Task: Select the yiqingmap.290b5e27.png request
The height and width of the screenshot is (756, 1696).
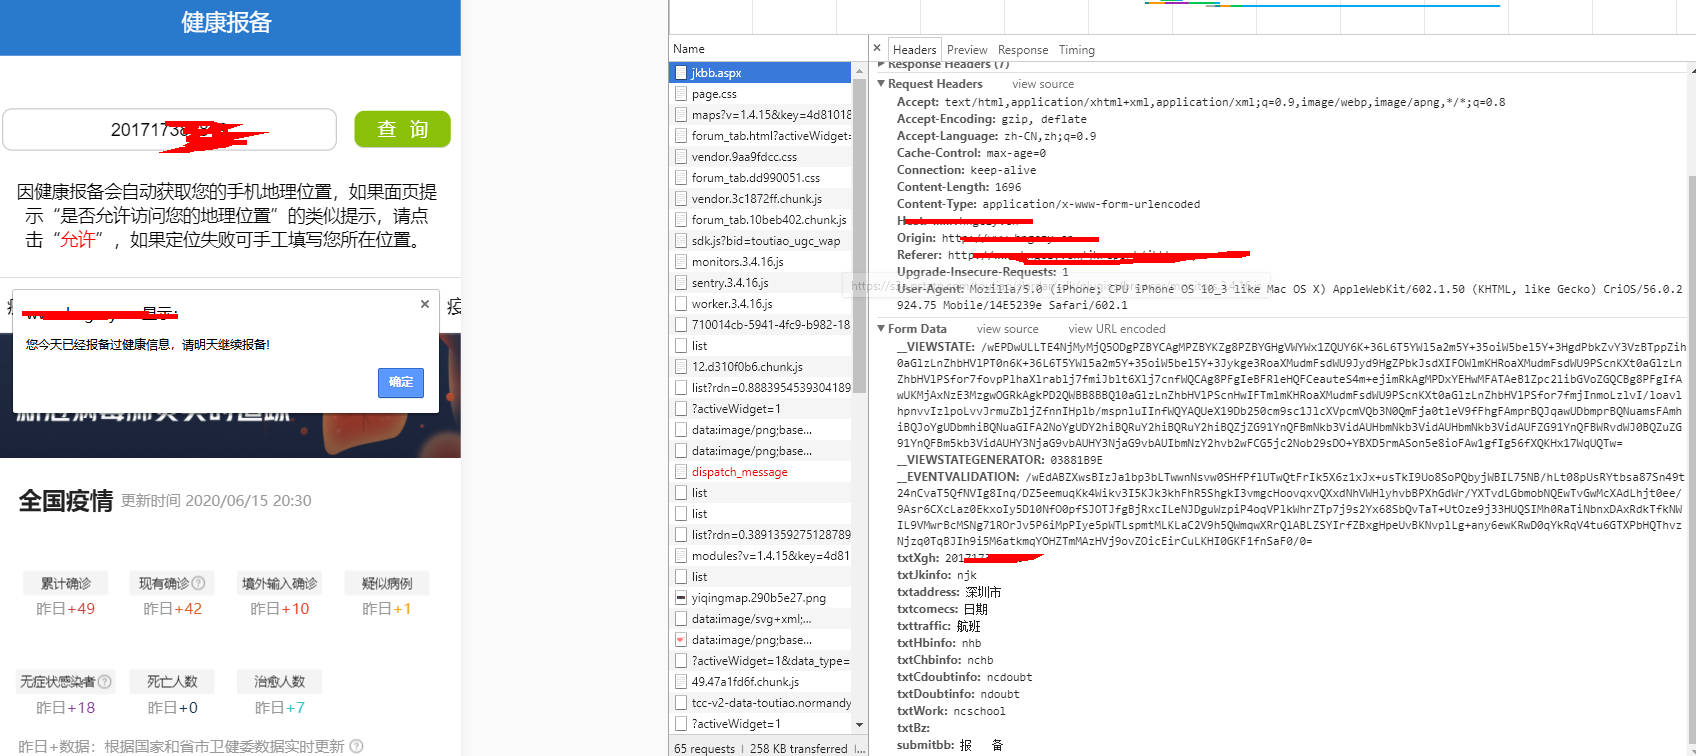Action: (760, 598)
